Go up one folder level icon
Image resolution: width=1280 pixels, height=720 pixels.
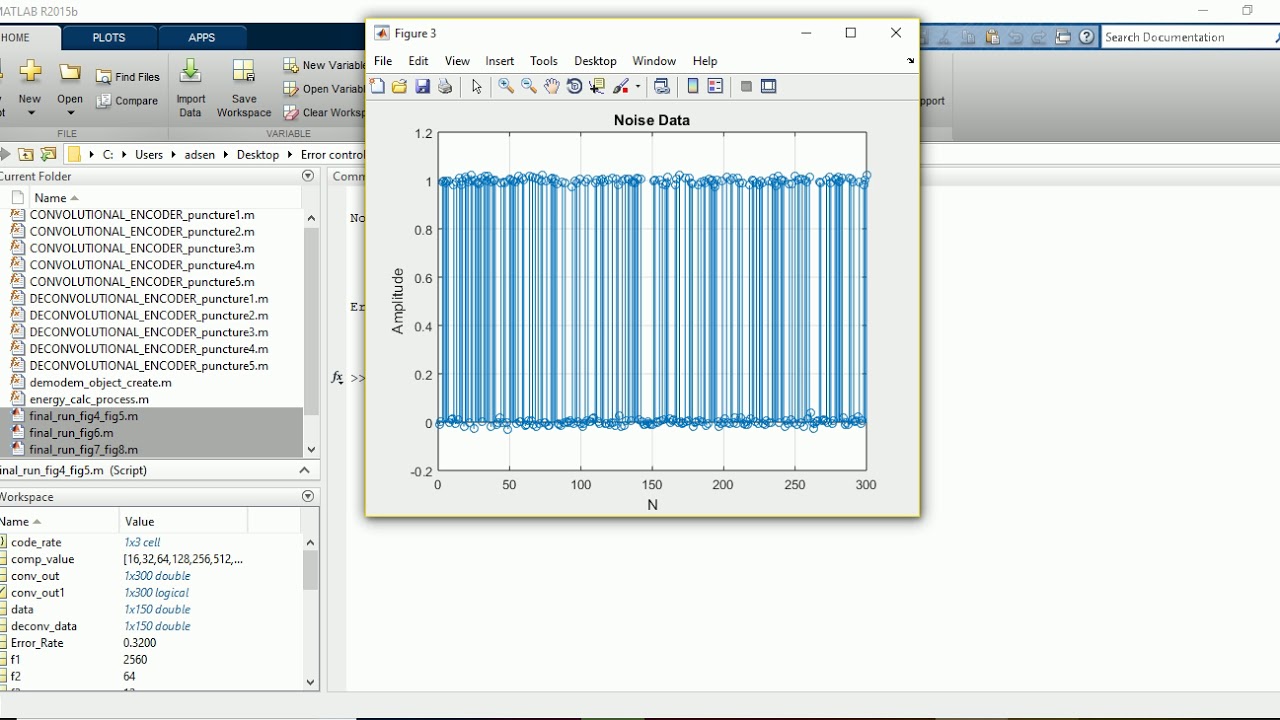point(25,154)
